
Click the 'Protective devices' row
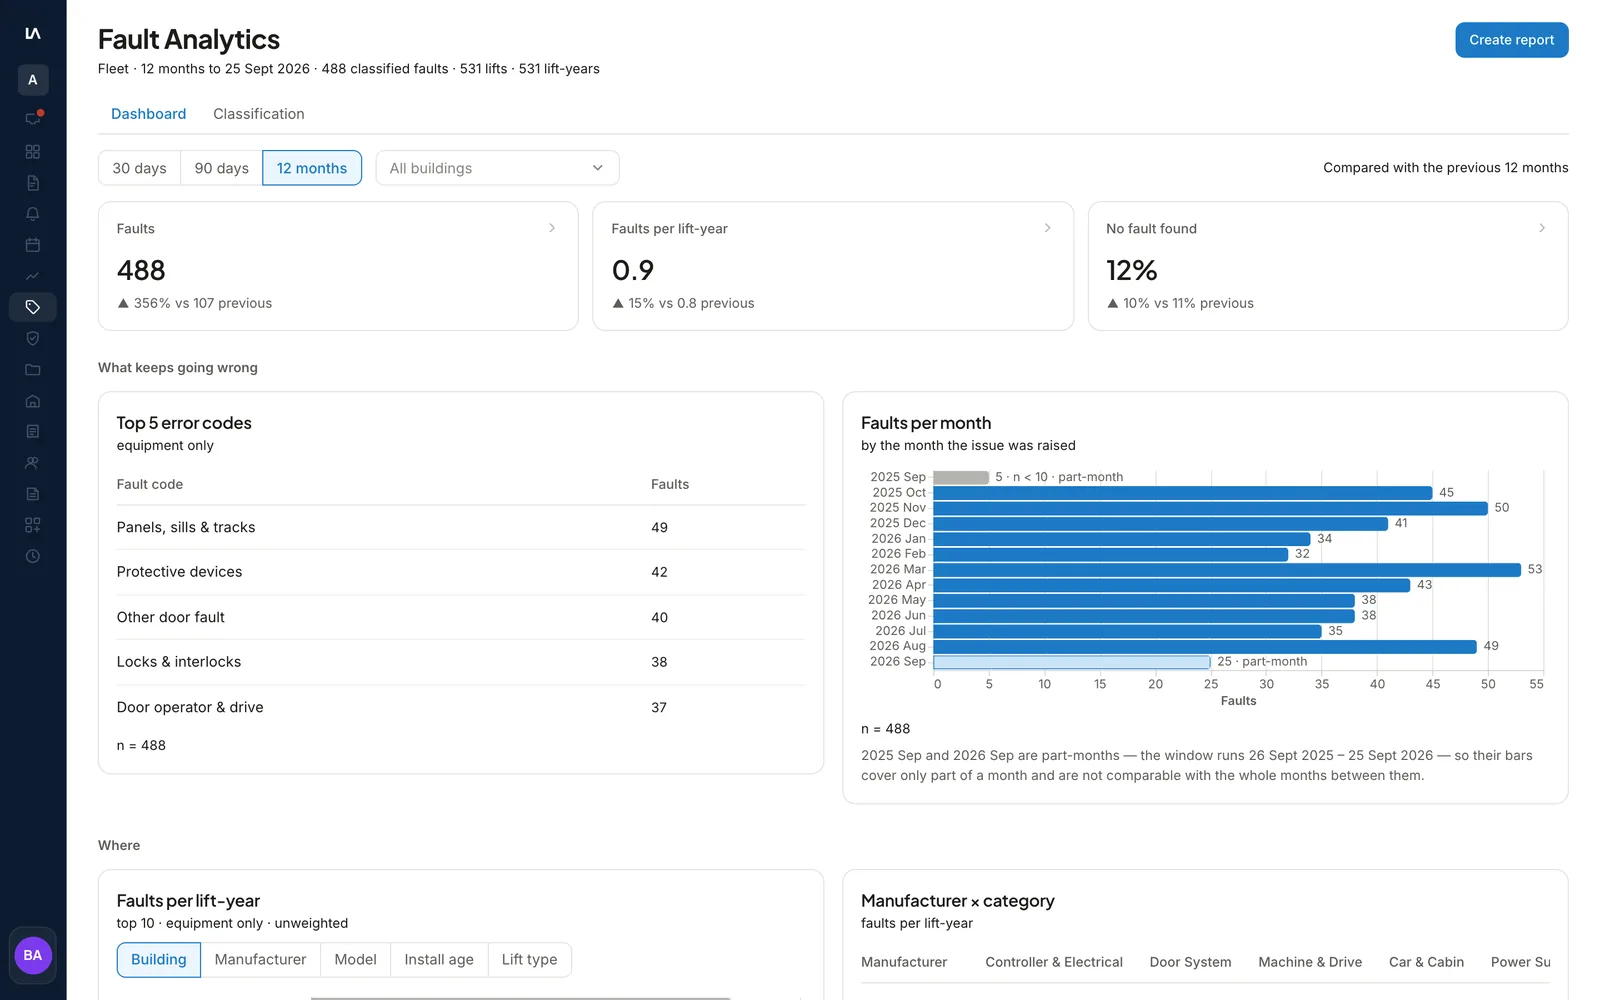pos(461,572)
